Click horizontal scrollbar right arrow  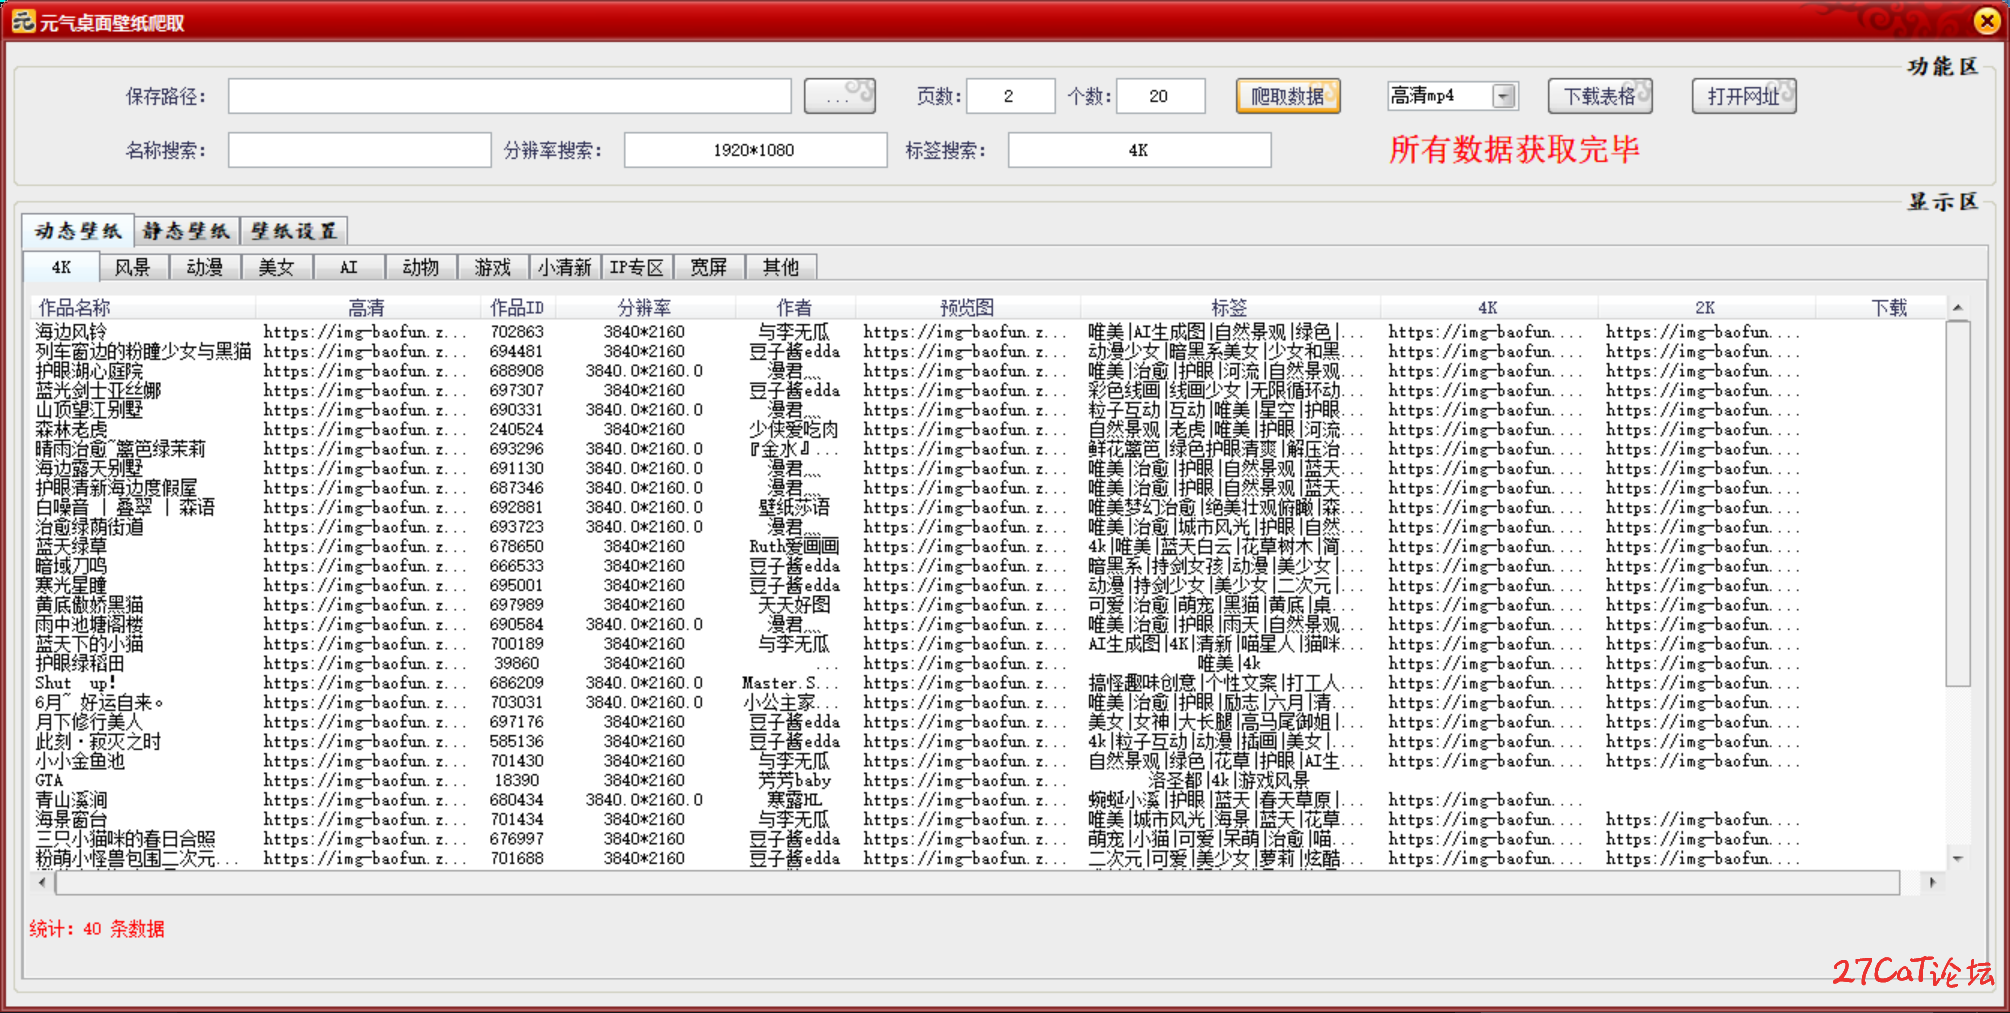click(x=1932, y=883)
